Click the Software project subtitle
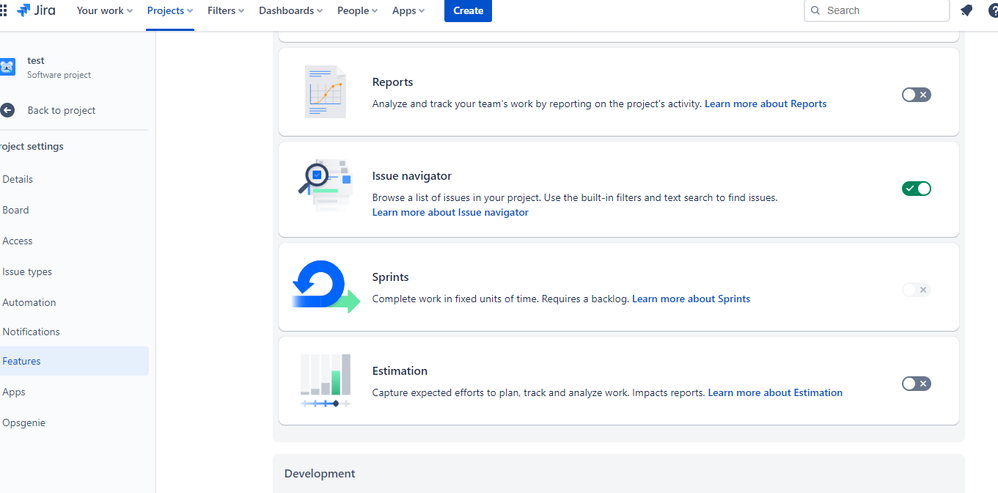998x493 pixels. point(59,75)
